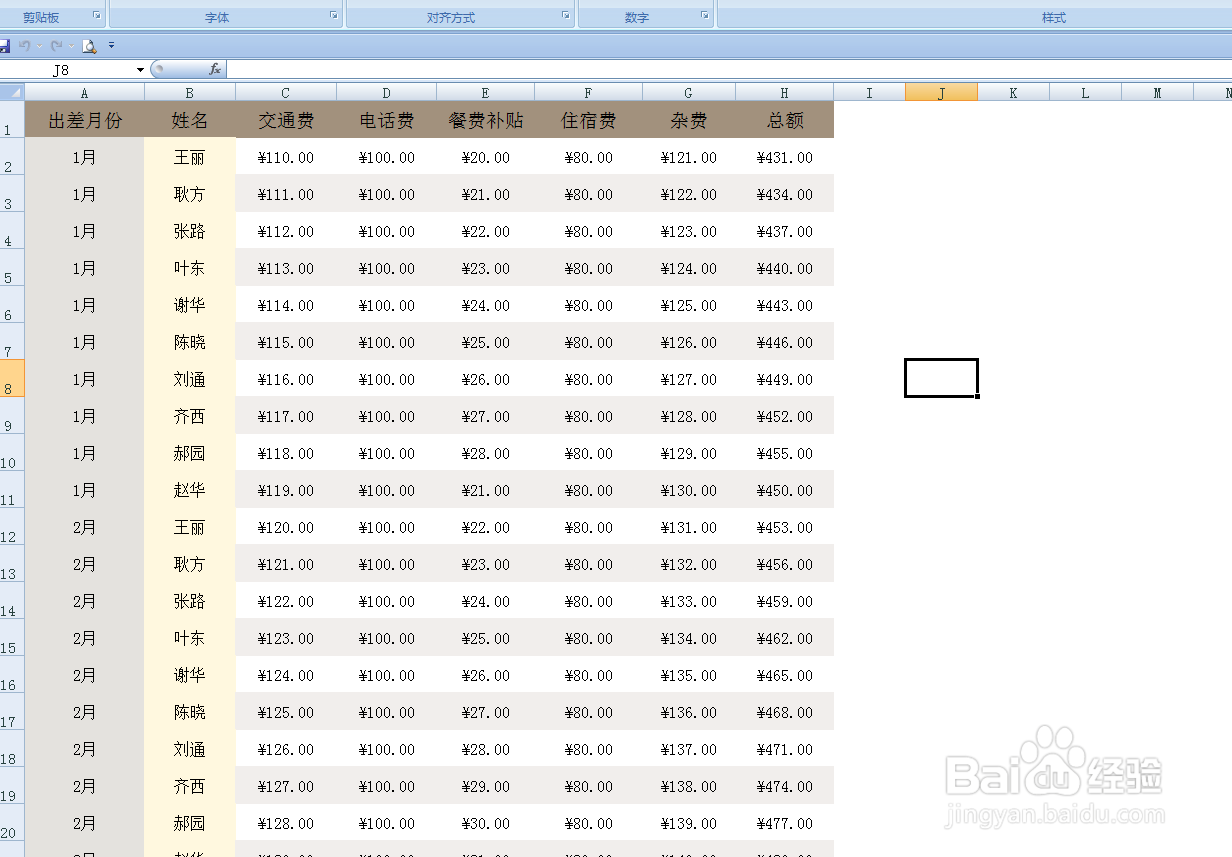Viewport: 1232px width, 857px height.
Task: Select the cell with ¥138.00
Action: click(689, 786)
